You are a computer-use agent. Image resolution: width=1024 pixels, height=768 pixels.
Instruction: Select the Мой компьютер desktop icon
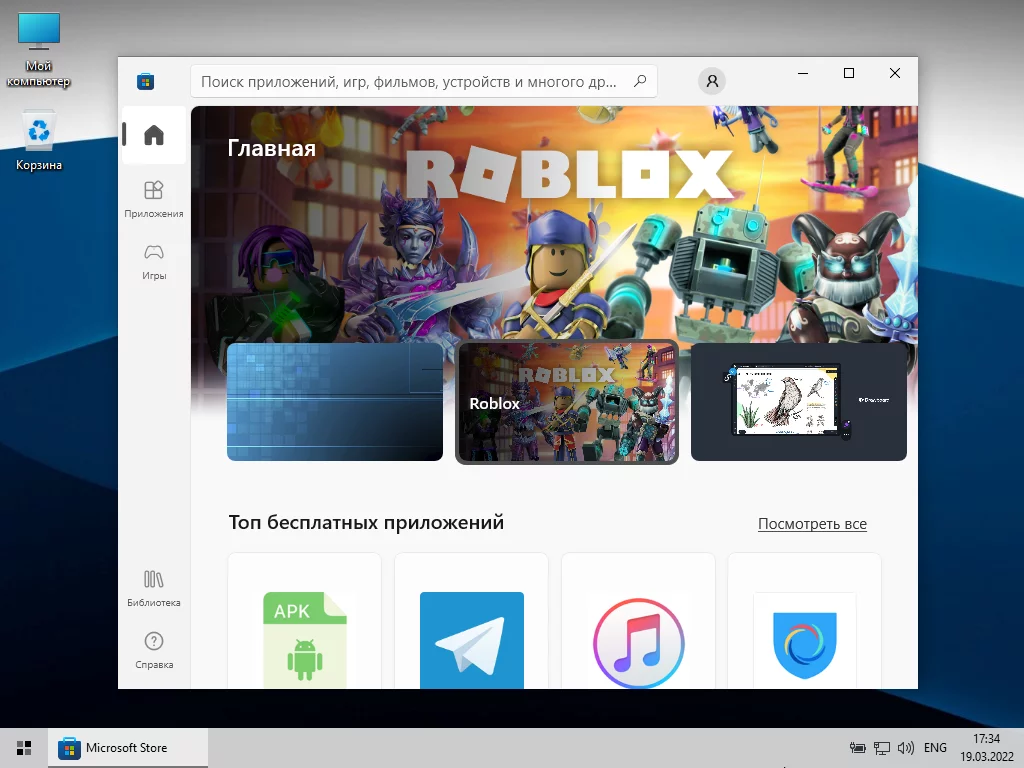(39, 50)
